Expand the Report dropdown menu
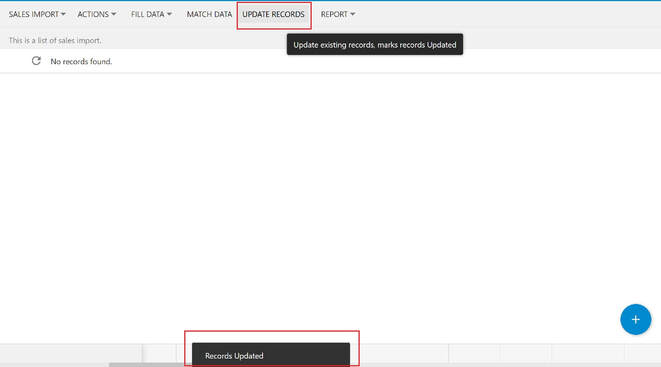The height and width of the screenshot is (367, 661). tap(338, 14)
